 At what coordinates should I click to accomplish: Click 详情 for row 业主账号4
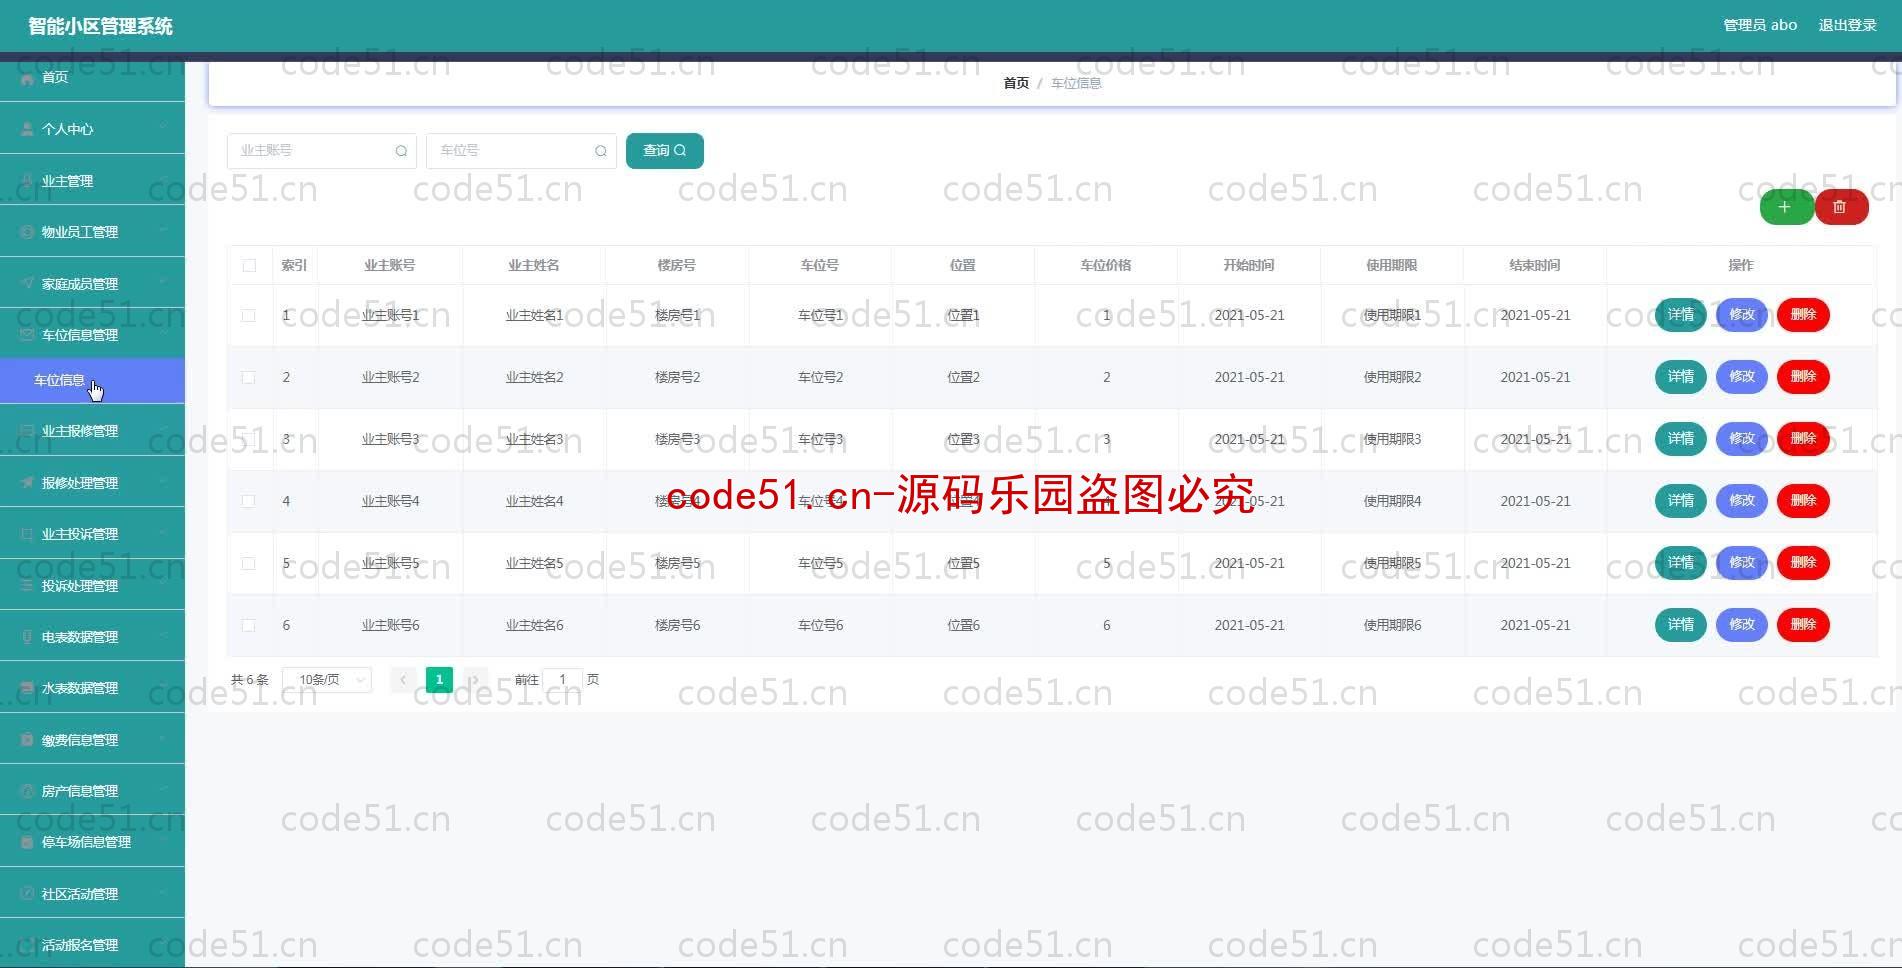pyautogui.click(x=1681, y=501)
